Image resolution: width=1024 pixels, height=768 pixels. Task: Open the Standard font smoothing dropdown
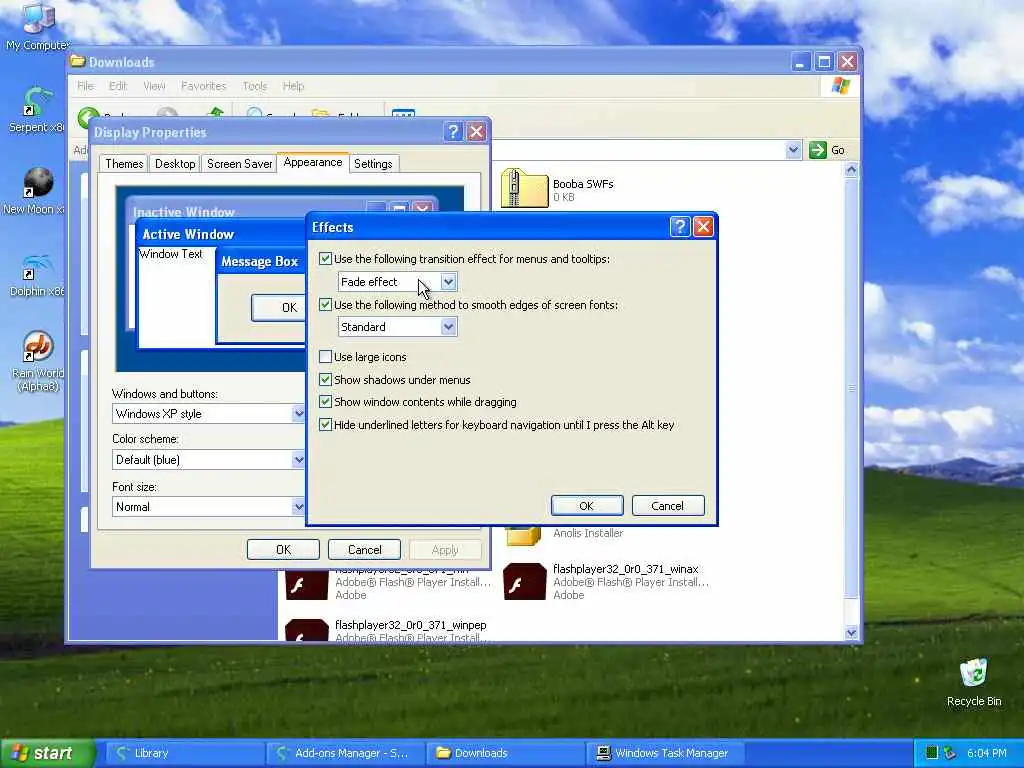tap(448, 327)
